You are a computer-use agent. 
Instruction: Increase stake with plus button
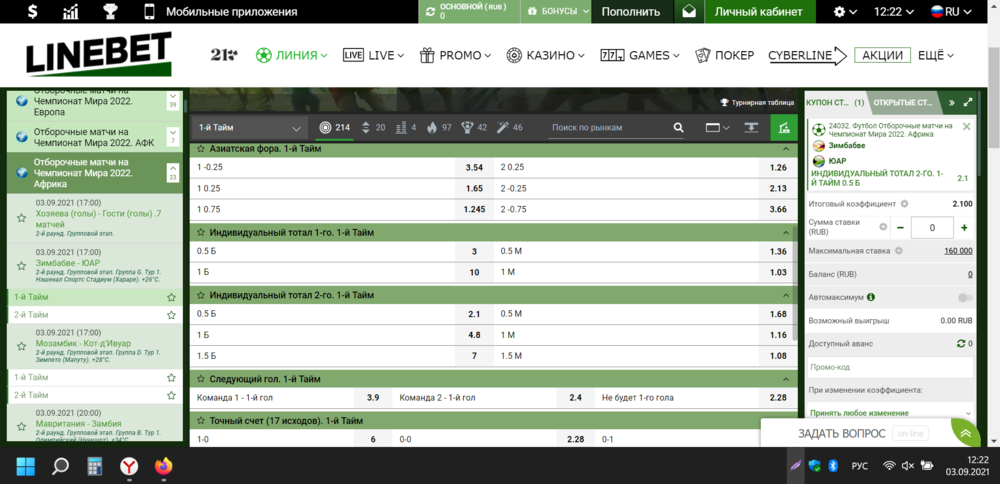tap(964, 227)
